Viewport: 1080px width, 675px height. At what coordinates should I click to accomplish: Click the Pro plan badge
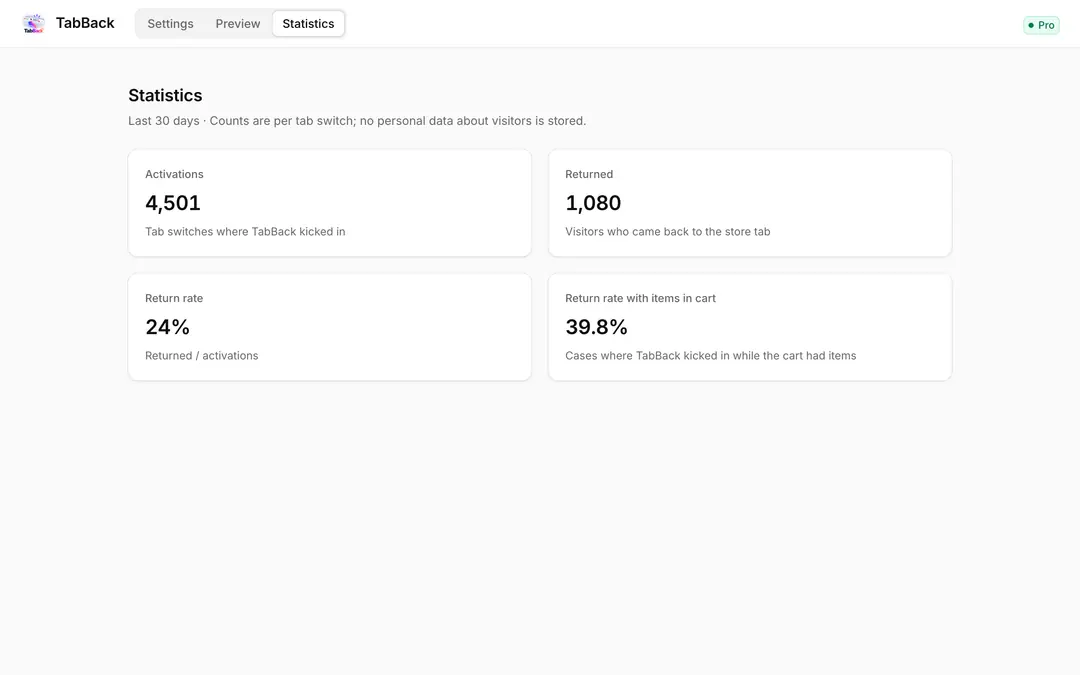tap(1041, 25)
